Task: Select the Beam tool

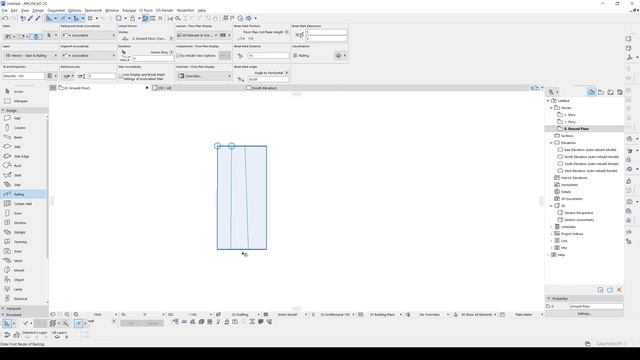Action: pyautogui.click(x=18, y=137)
